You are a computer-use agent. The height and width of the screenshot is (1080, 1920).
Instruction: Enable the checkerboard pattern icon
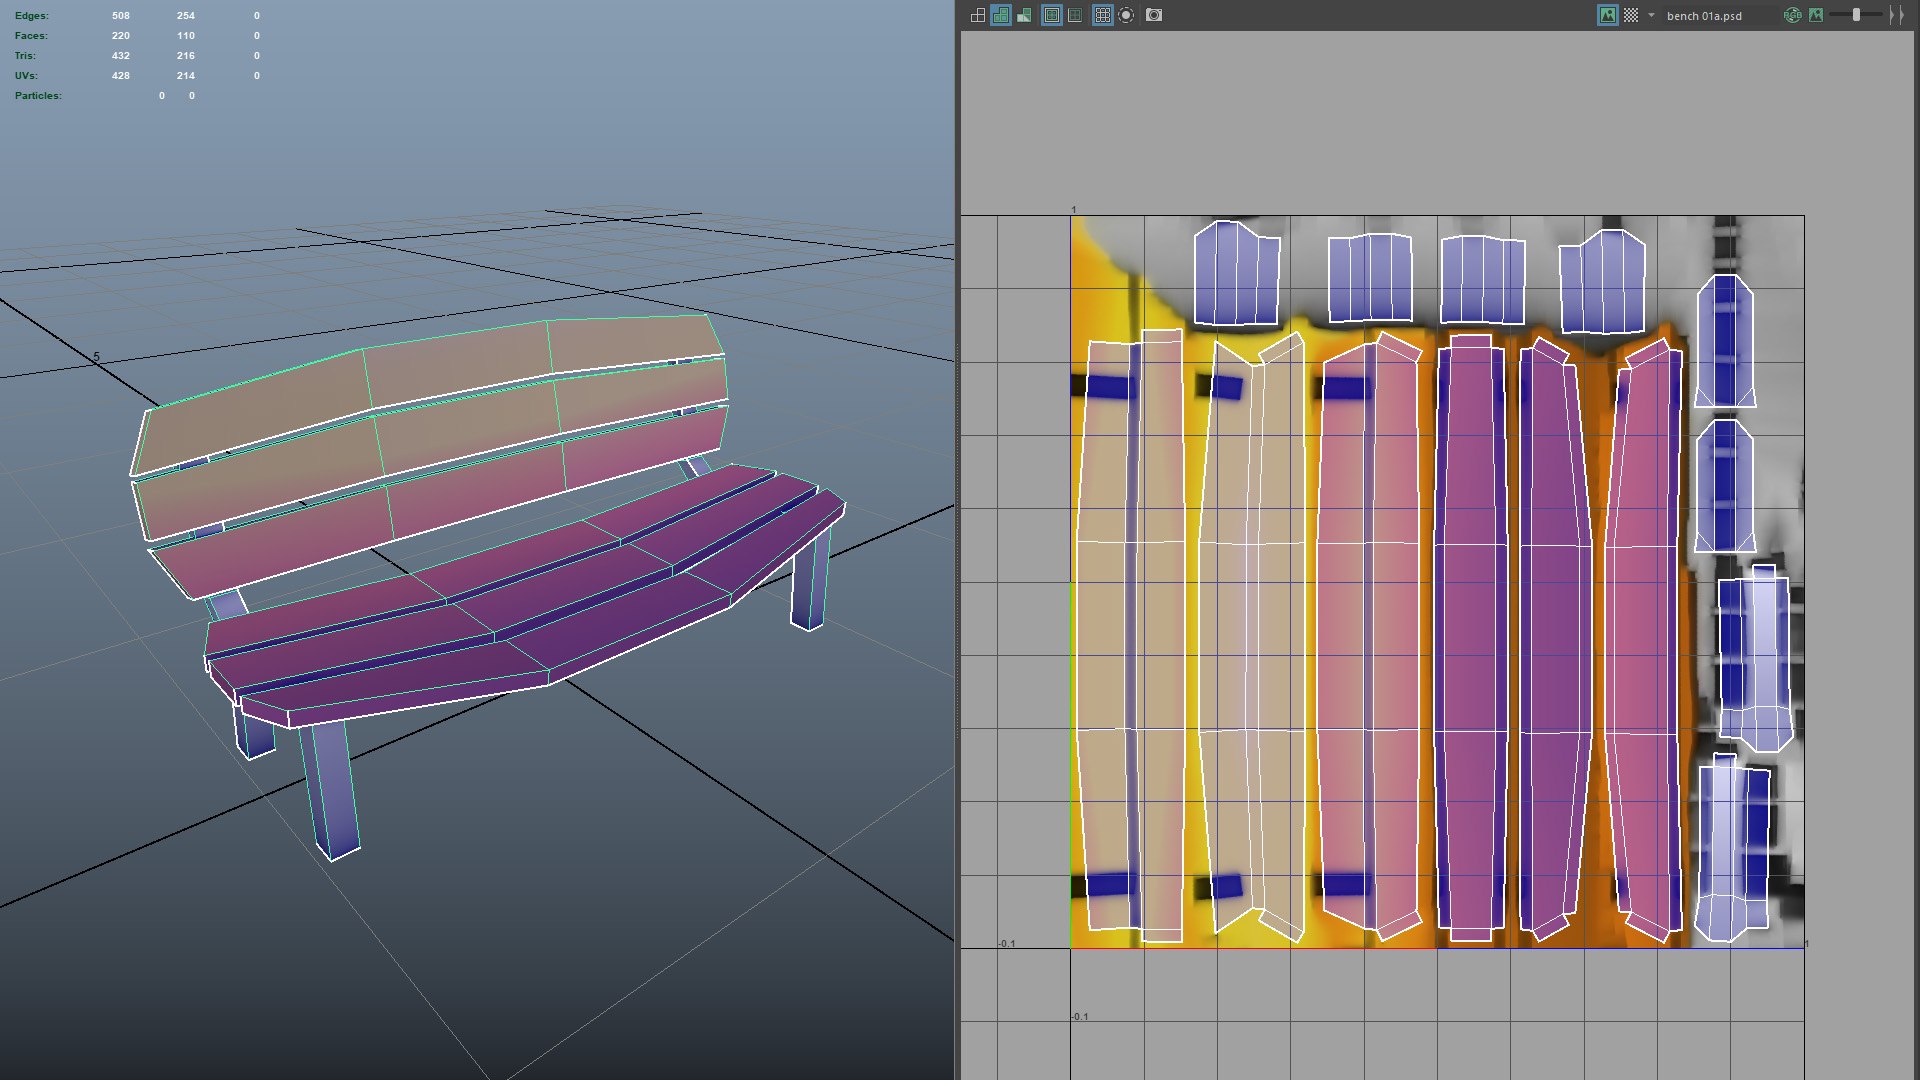[x=1631, y=15]
